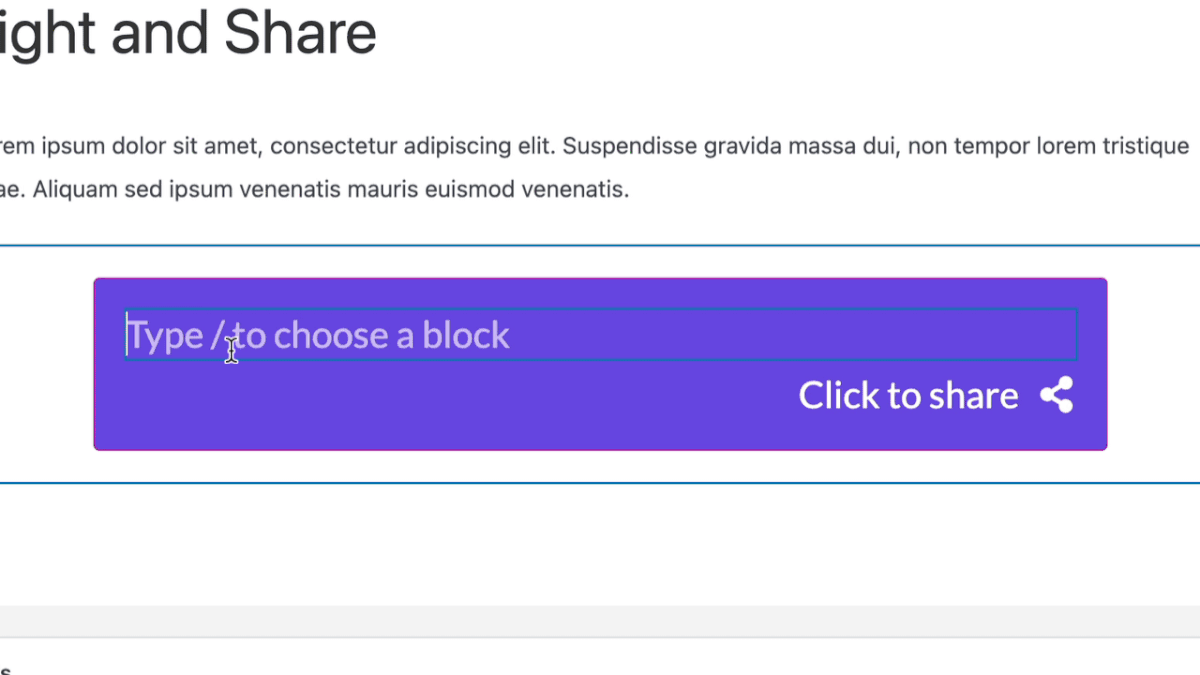Select the upper blue block separator line
The width and height of the screenshot is (1200, 675).
[600, 240]
